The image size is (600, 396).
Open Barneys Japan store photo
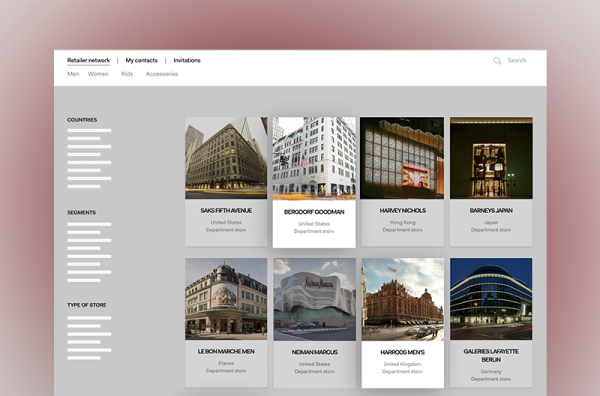491,158
